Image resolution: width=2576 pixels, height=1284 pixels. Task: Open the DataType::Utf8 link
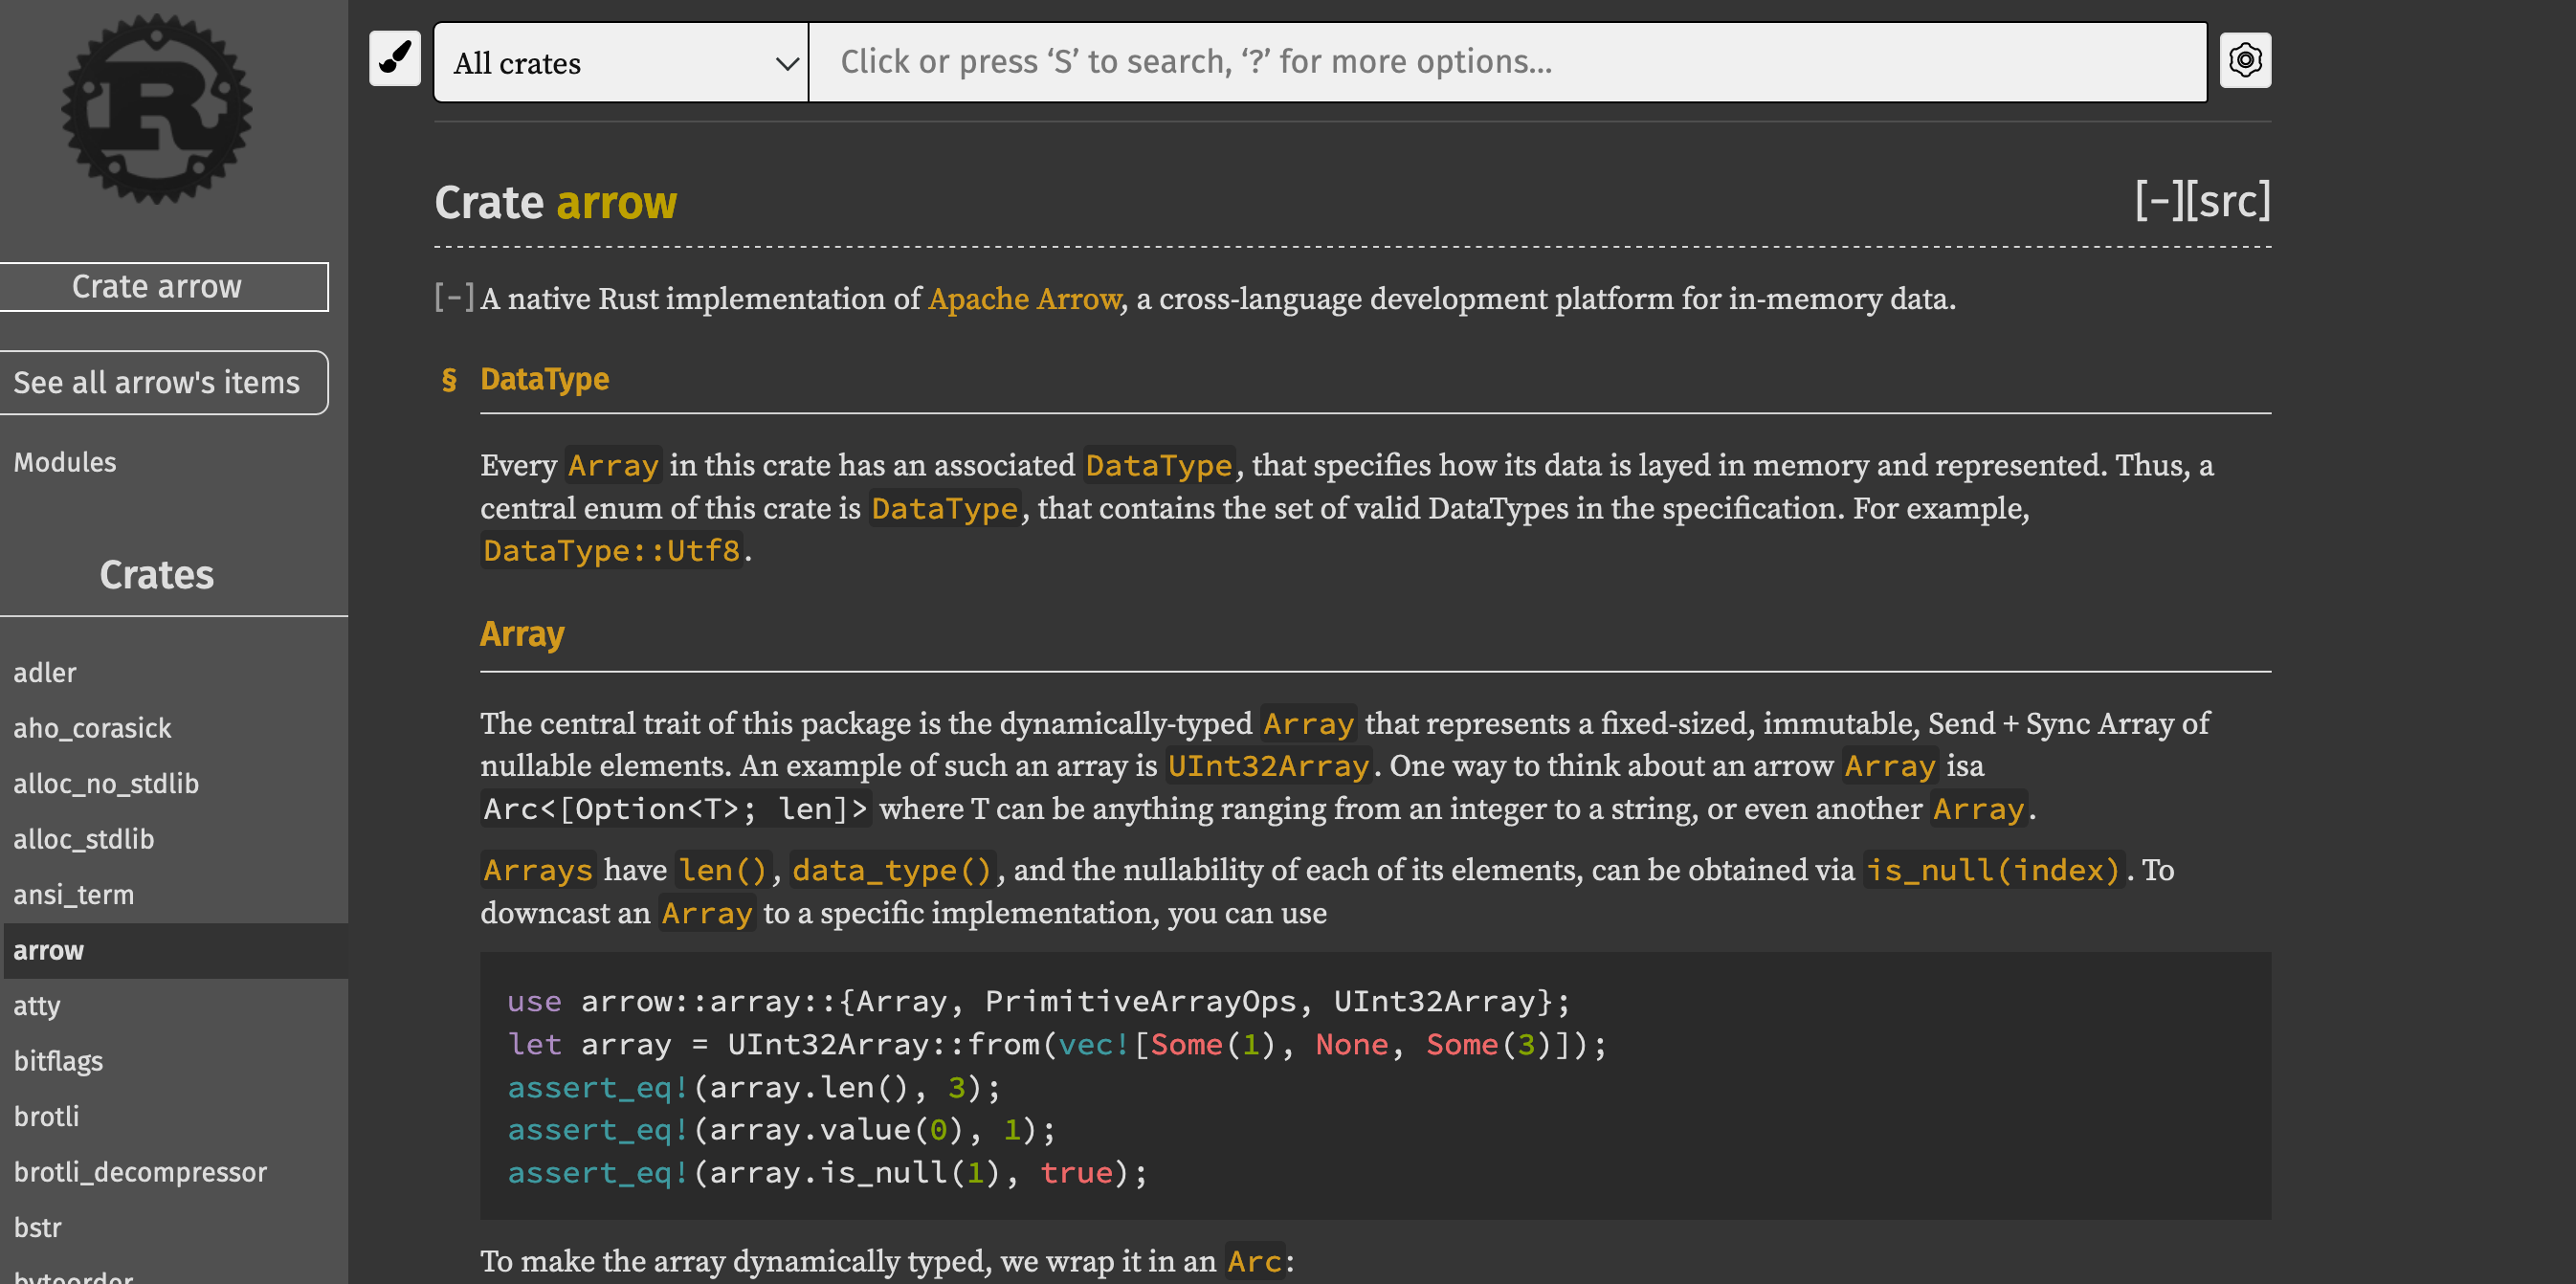point(612,551)
